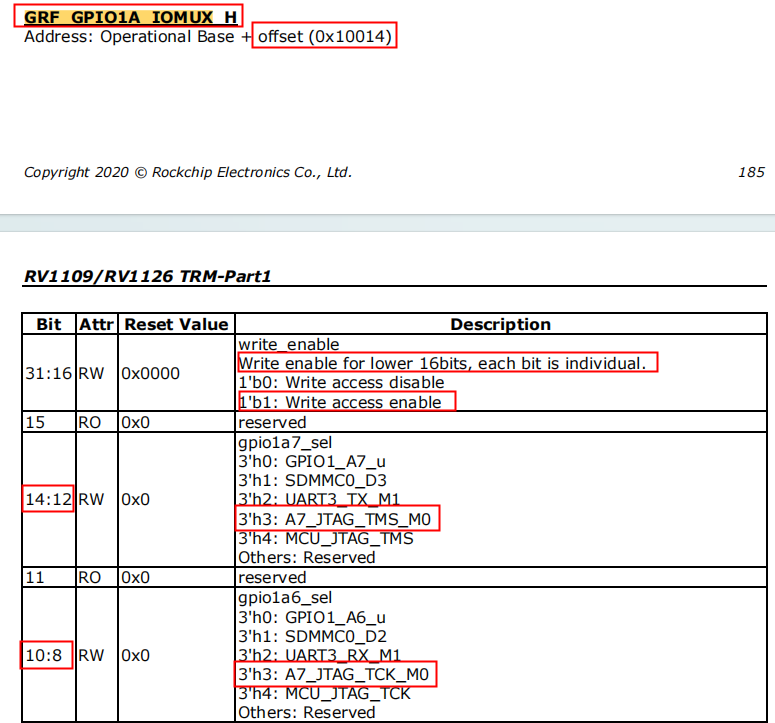Viewport: 775px width, 723px height.
Task: Click the Attr column header
Action: pyautogui.click(x=97, y=324)
